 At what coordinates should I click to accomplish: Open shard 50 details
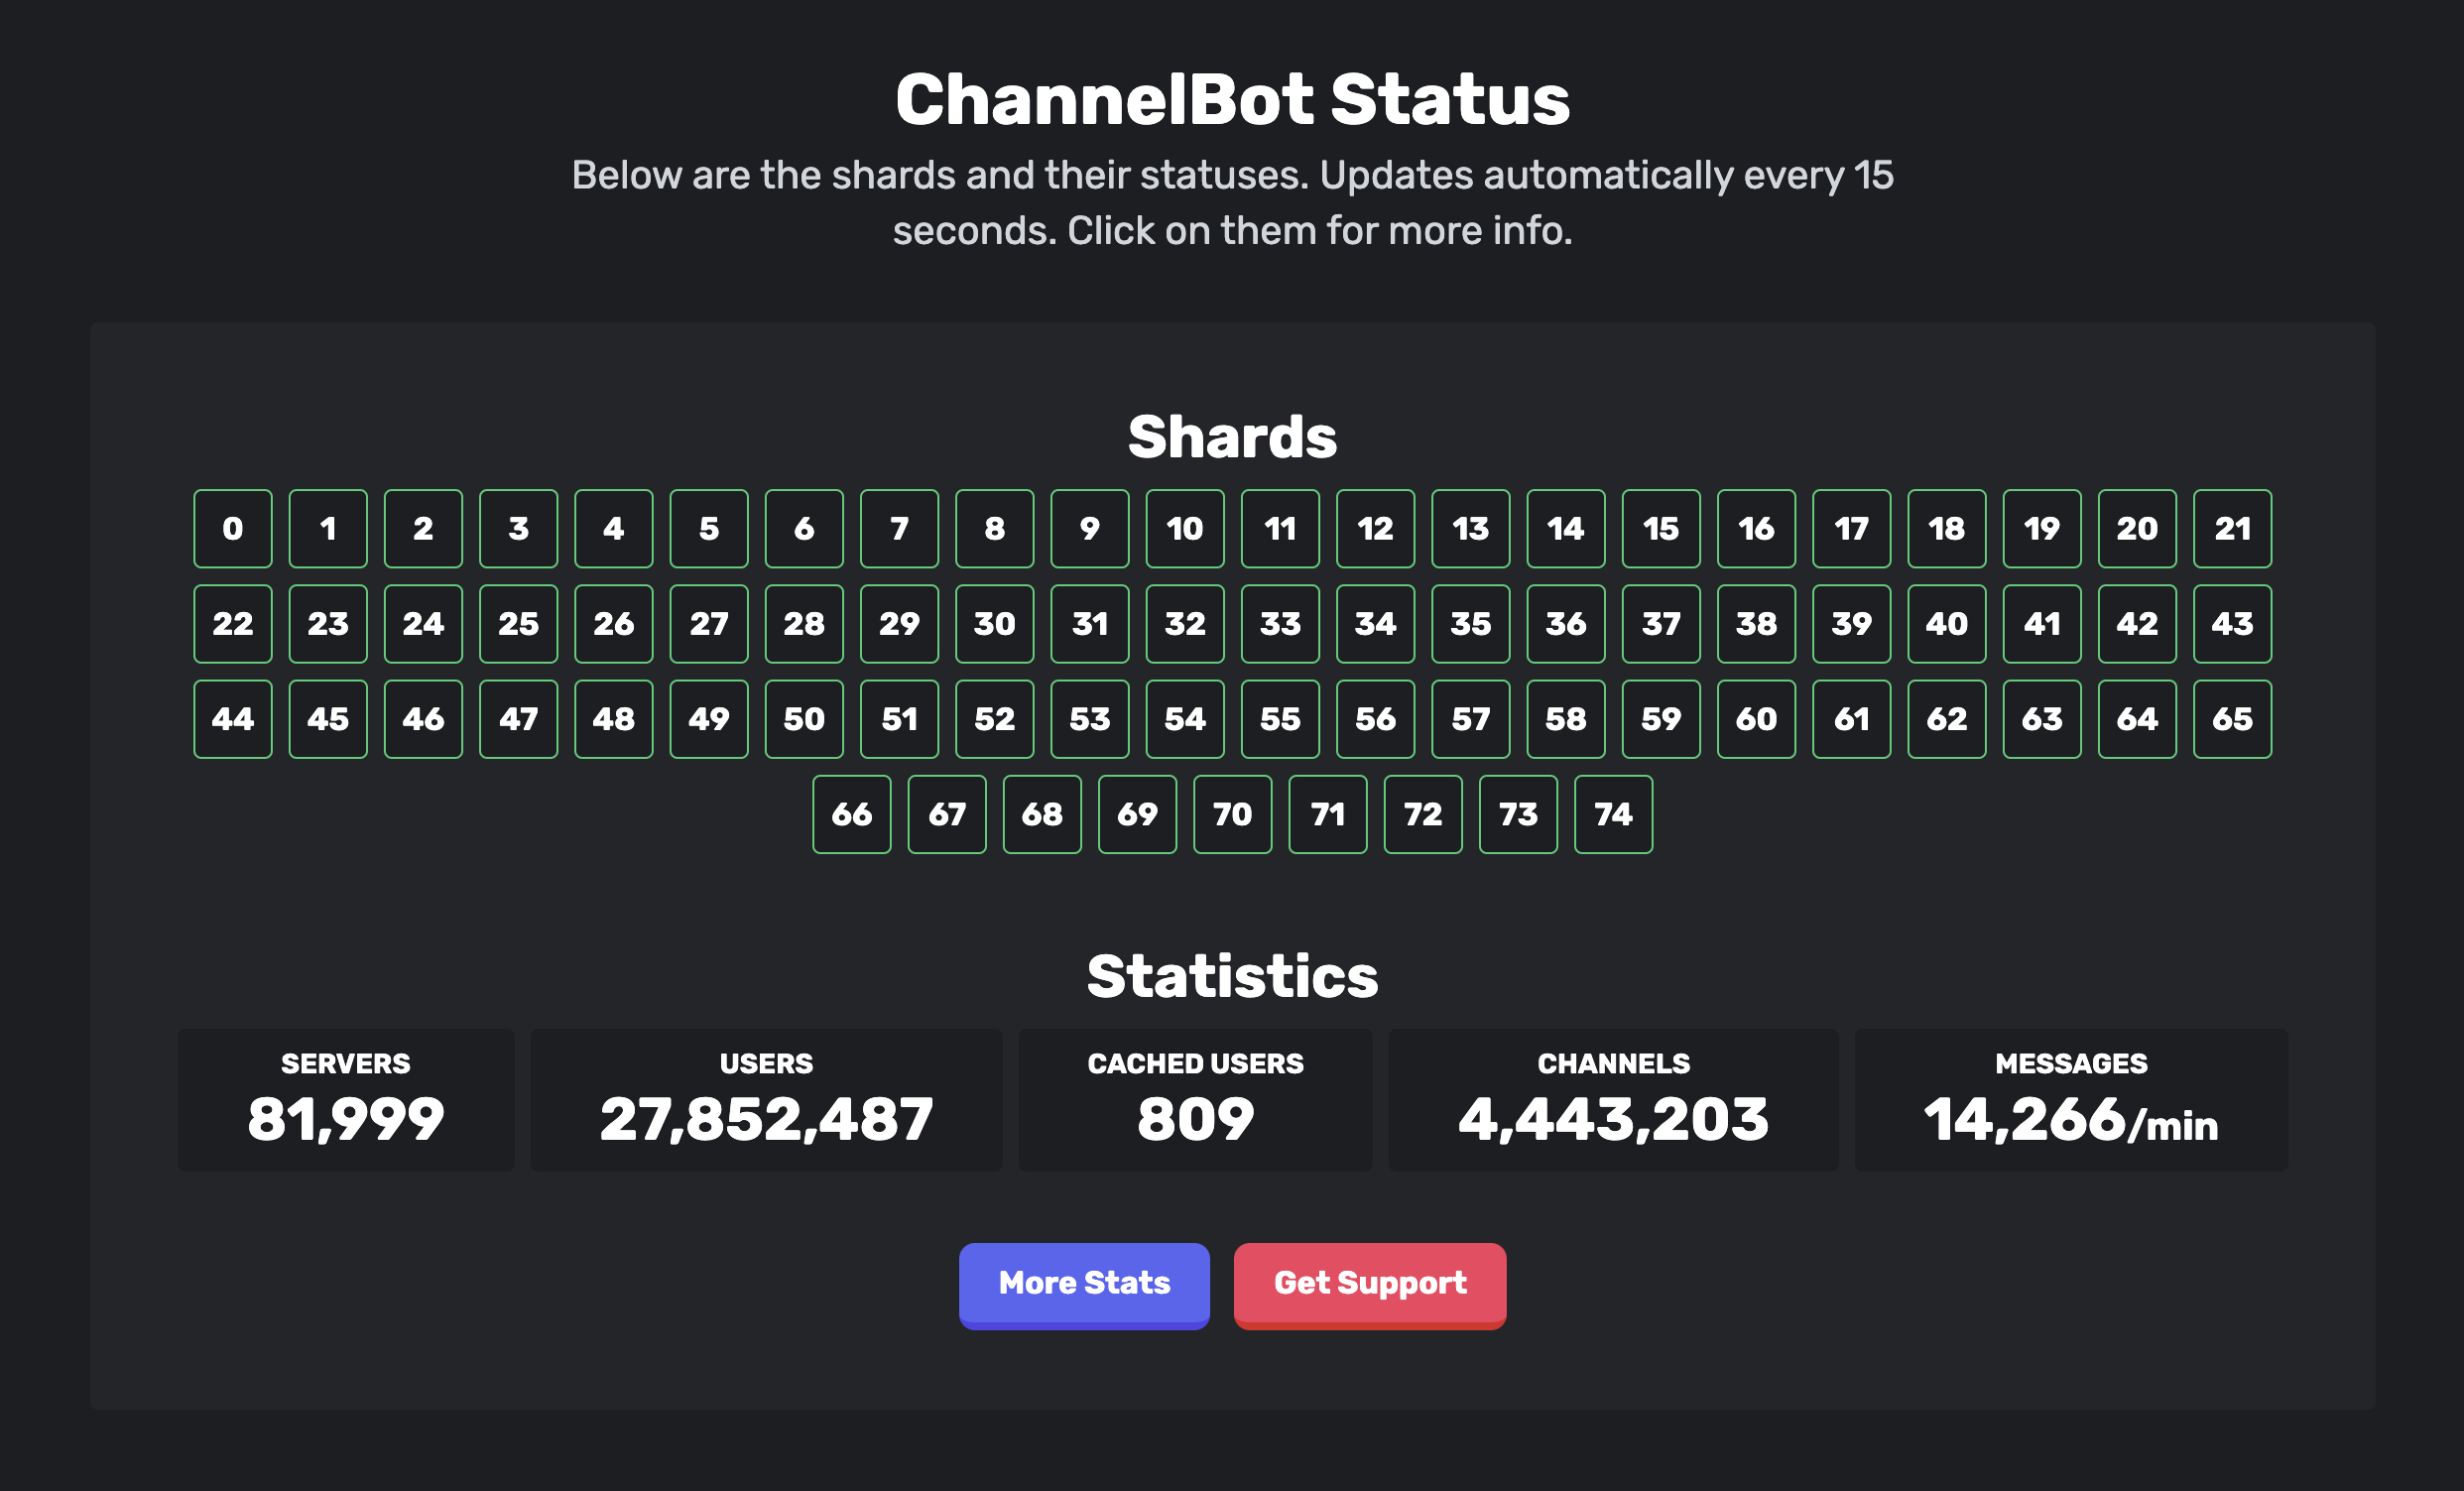pyautogui.click(x=804, y=719)
